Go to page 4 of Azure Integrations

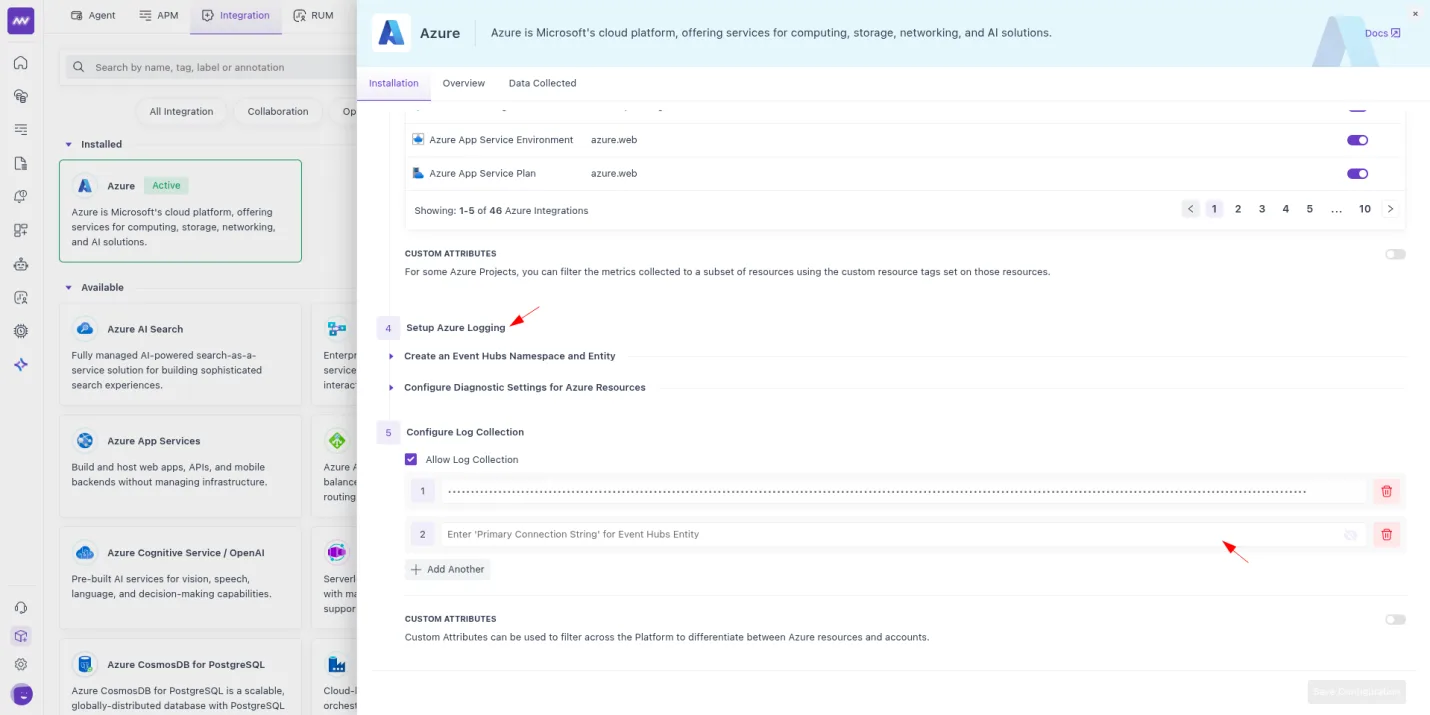point(1286,209)
